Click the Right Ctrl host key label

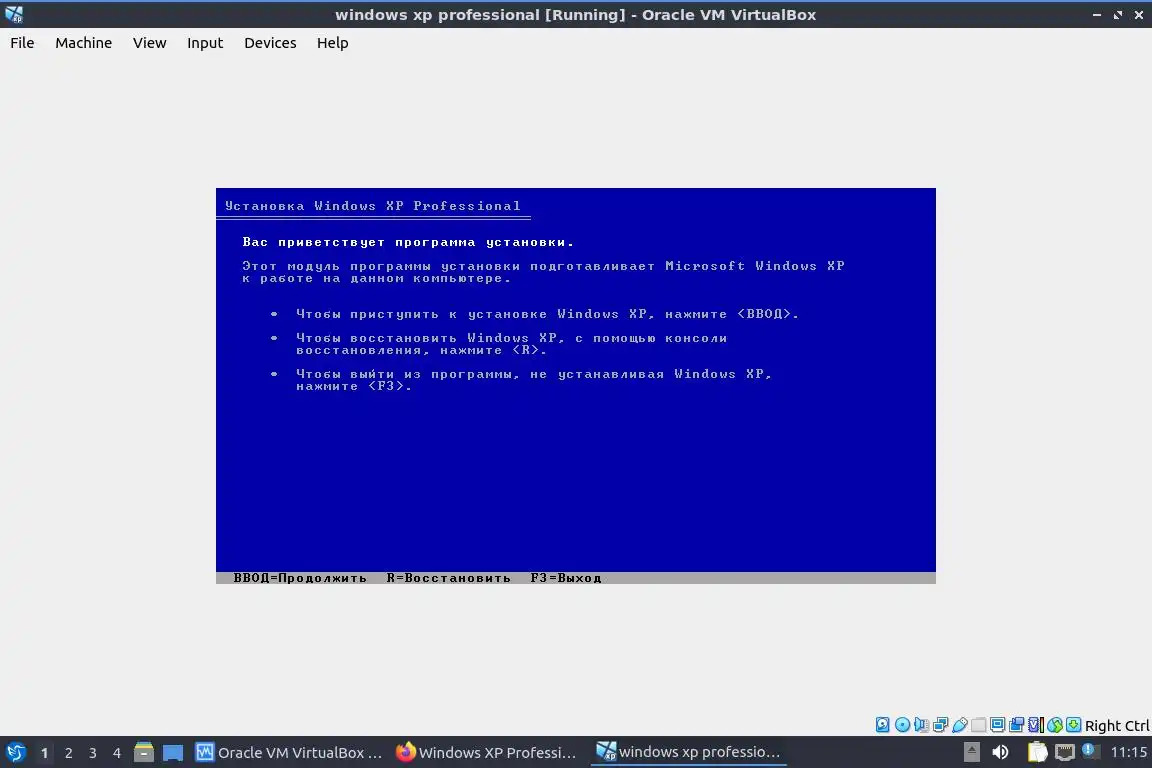[x=1117, y=725]
